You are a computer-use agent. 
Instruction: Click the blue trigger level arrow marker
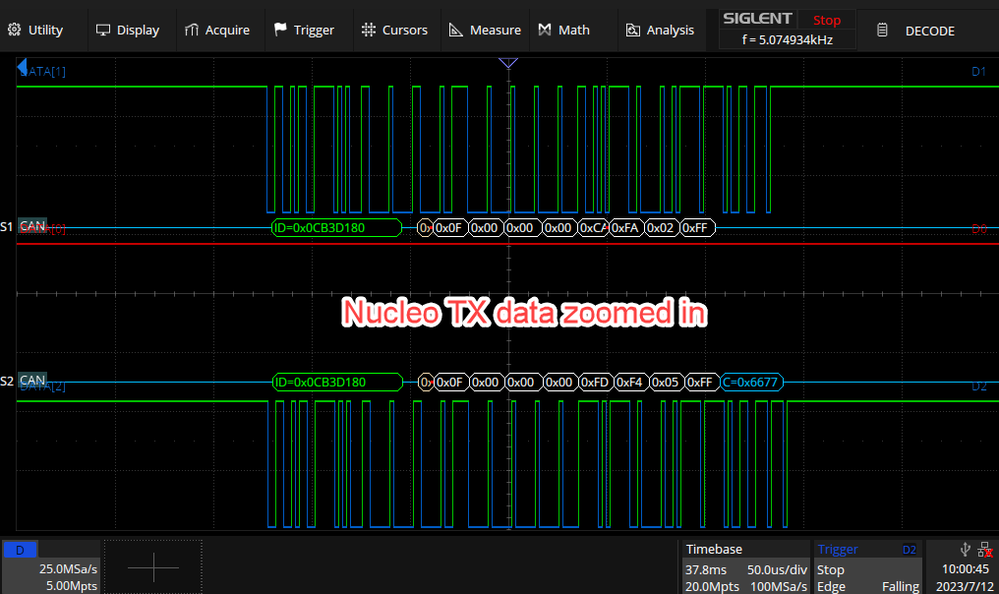coord(22,66)
